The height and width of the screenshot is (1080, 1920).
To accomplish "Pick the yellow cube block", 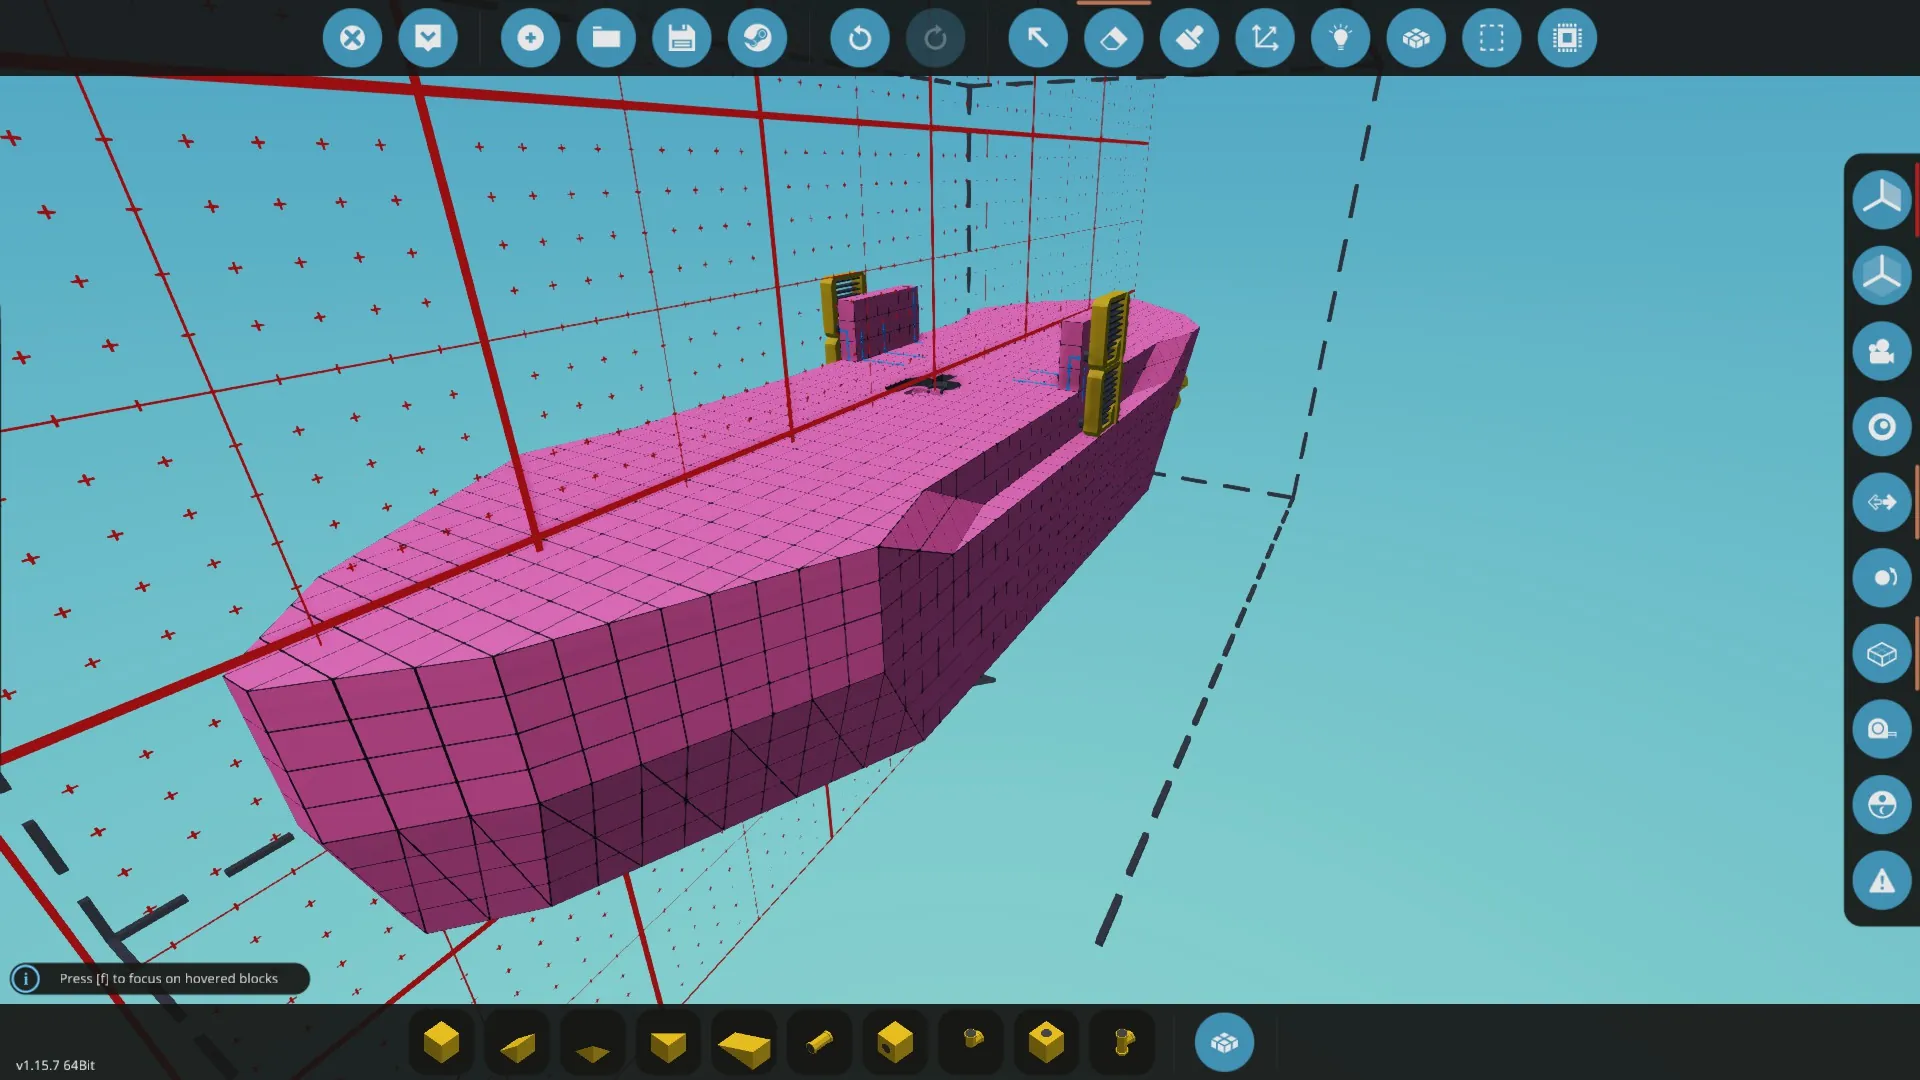I will [441, 1042].
